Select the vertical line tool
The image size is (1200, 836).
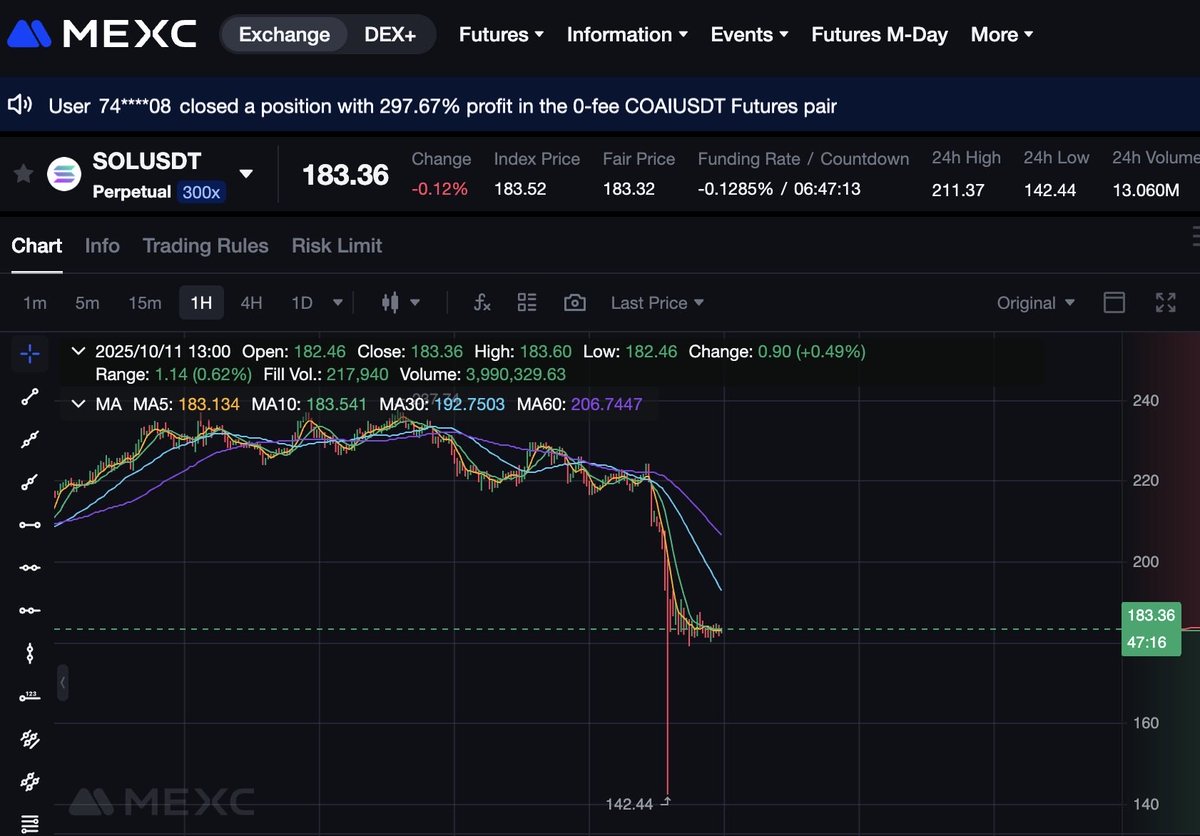click(30, 653)
